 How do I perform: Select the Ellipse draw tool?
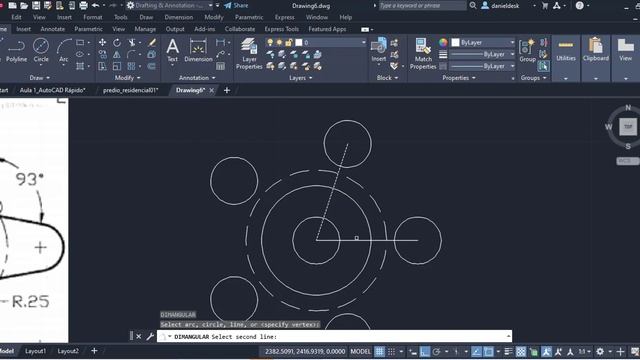click(x=80, y=54)
